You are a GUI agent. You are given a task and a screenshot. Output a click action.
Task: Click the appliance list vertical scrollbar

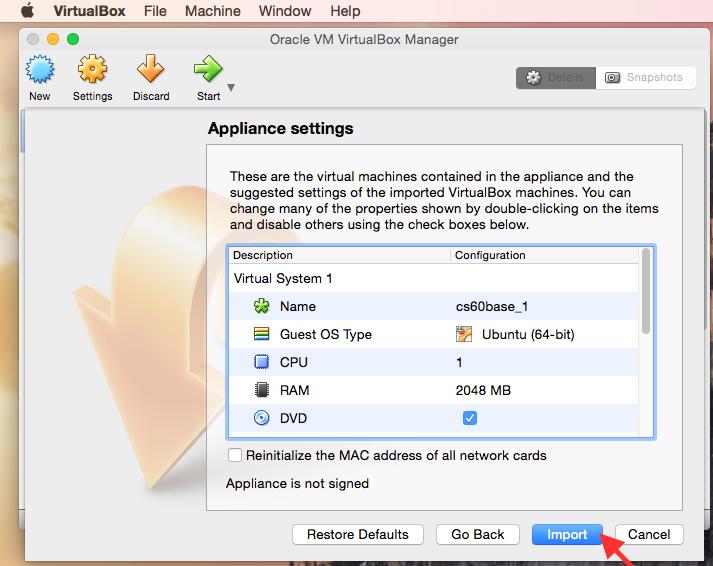[646, 291]
